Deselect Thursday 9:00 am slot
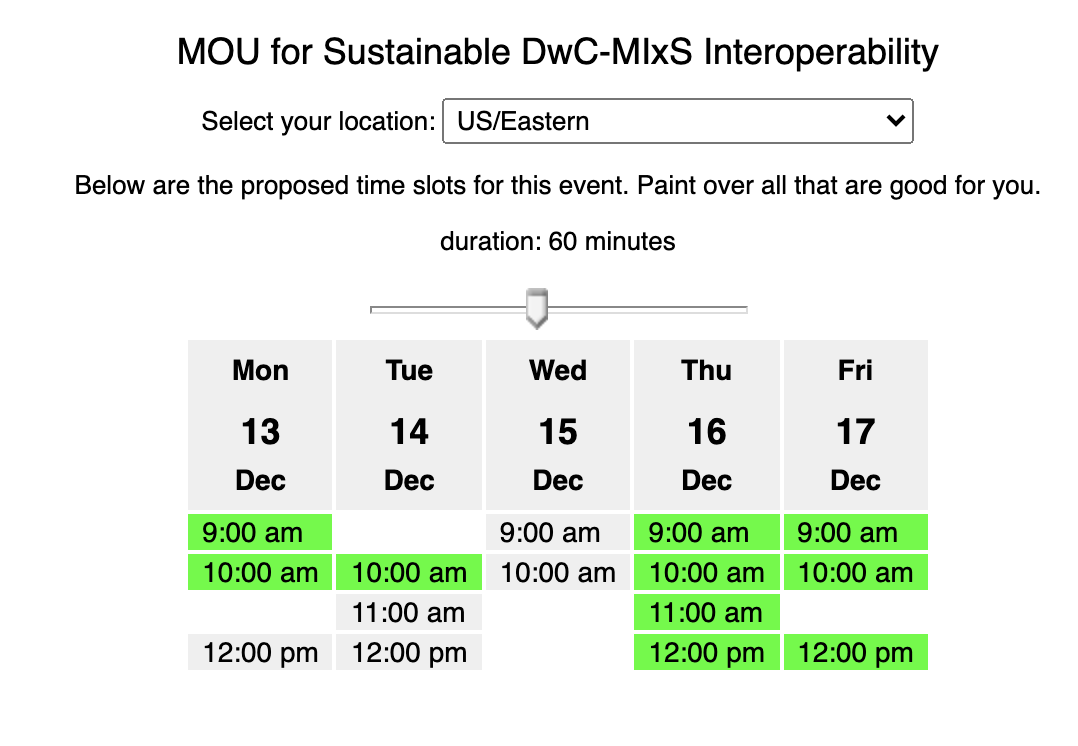The height and width of the screenshot is (746, 1078). [x=707, y=531]
